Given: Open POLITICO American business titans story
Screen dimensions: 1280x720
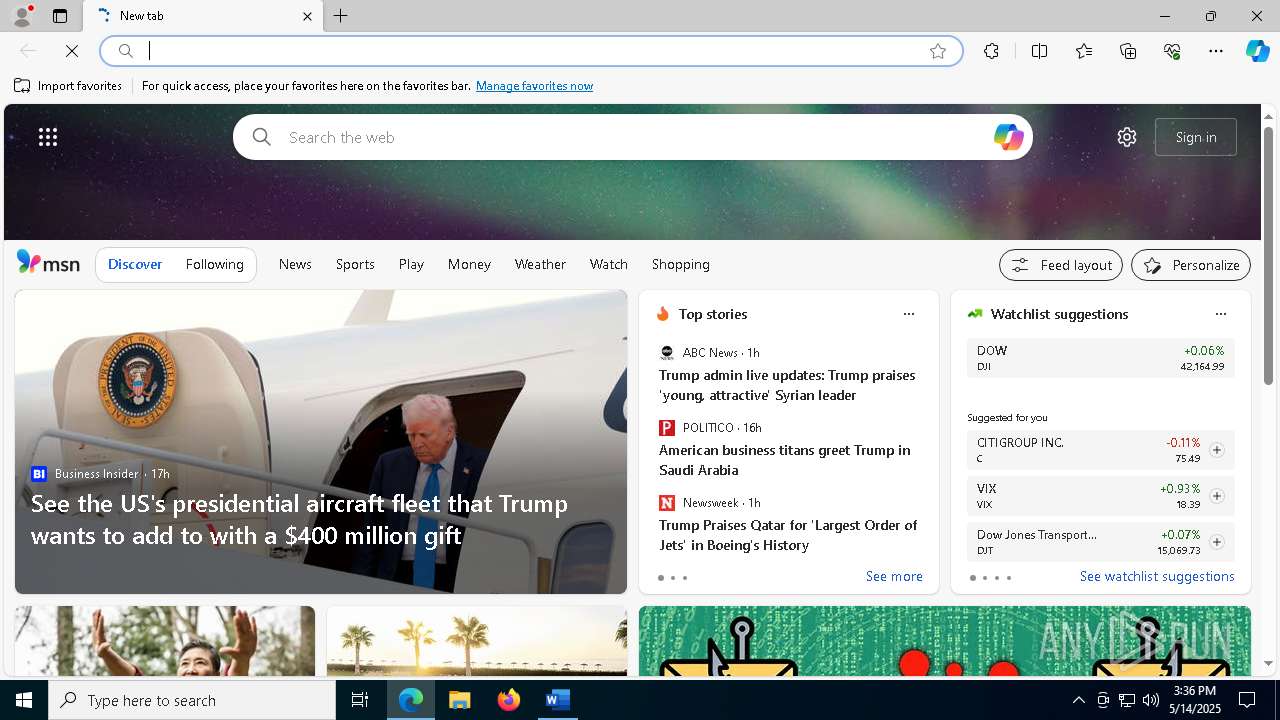Looking at the screenshot, I should pyautogui.click(x=785, y=460).
